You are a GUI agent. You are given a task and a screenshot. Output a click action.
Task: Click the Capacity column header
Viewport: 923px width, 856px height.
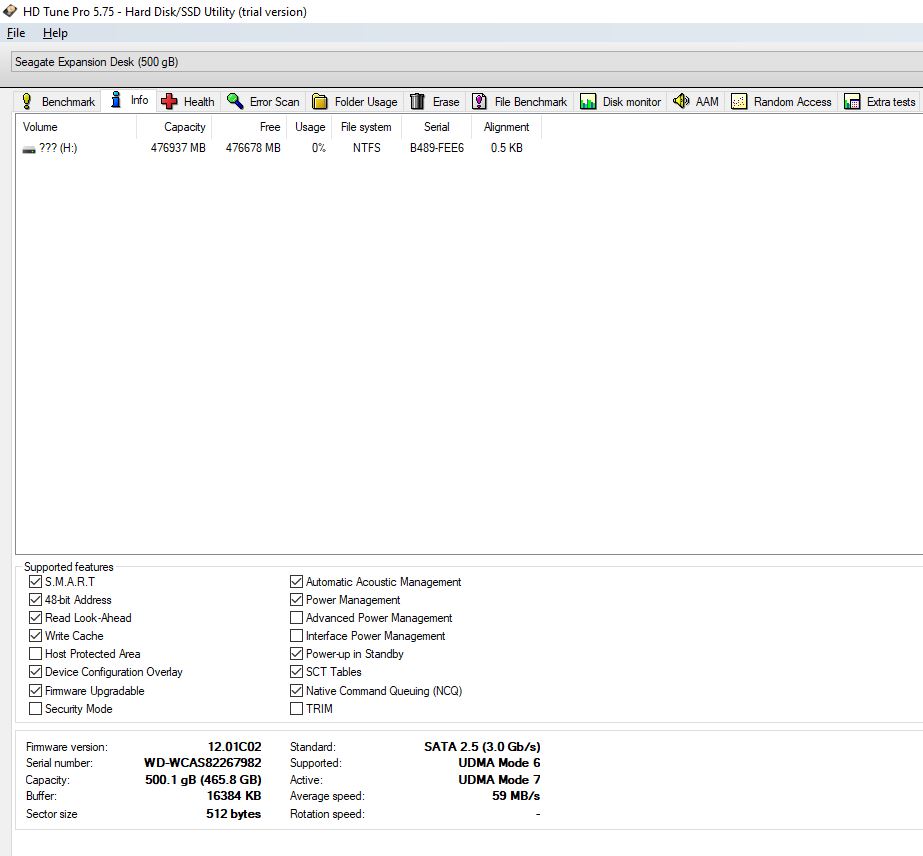pyautogui.click(x=174, y=127)
